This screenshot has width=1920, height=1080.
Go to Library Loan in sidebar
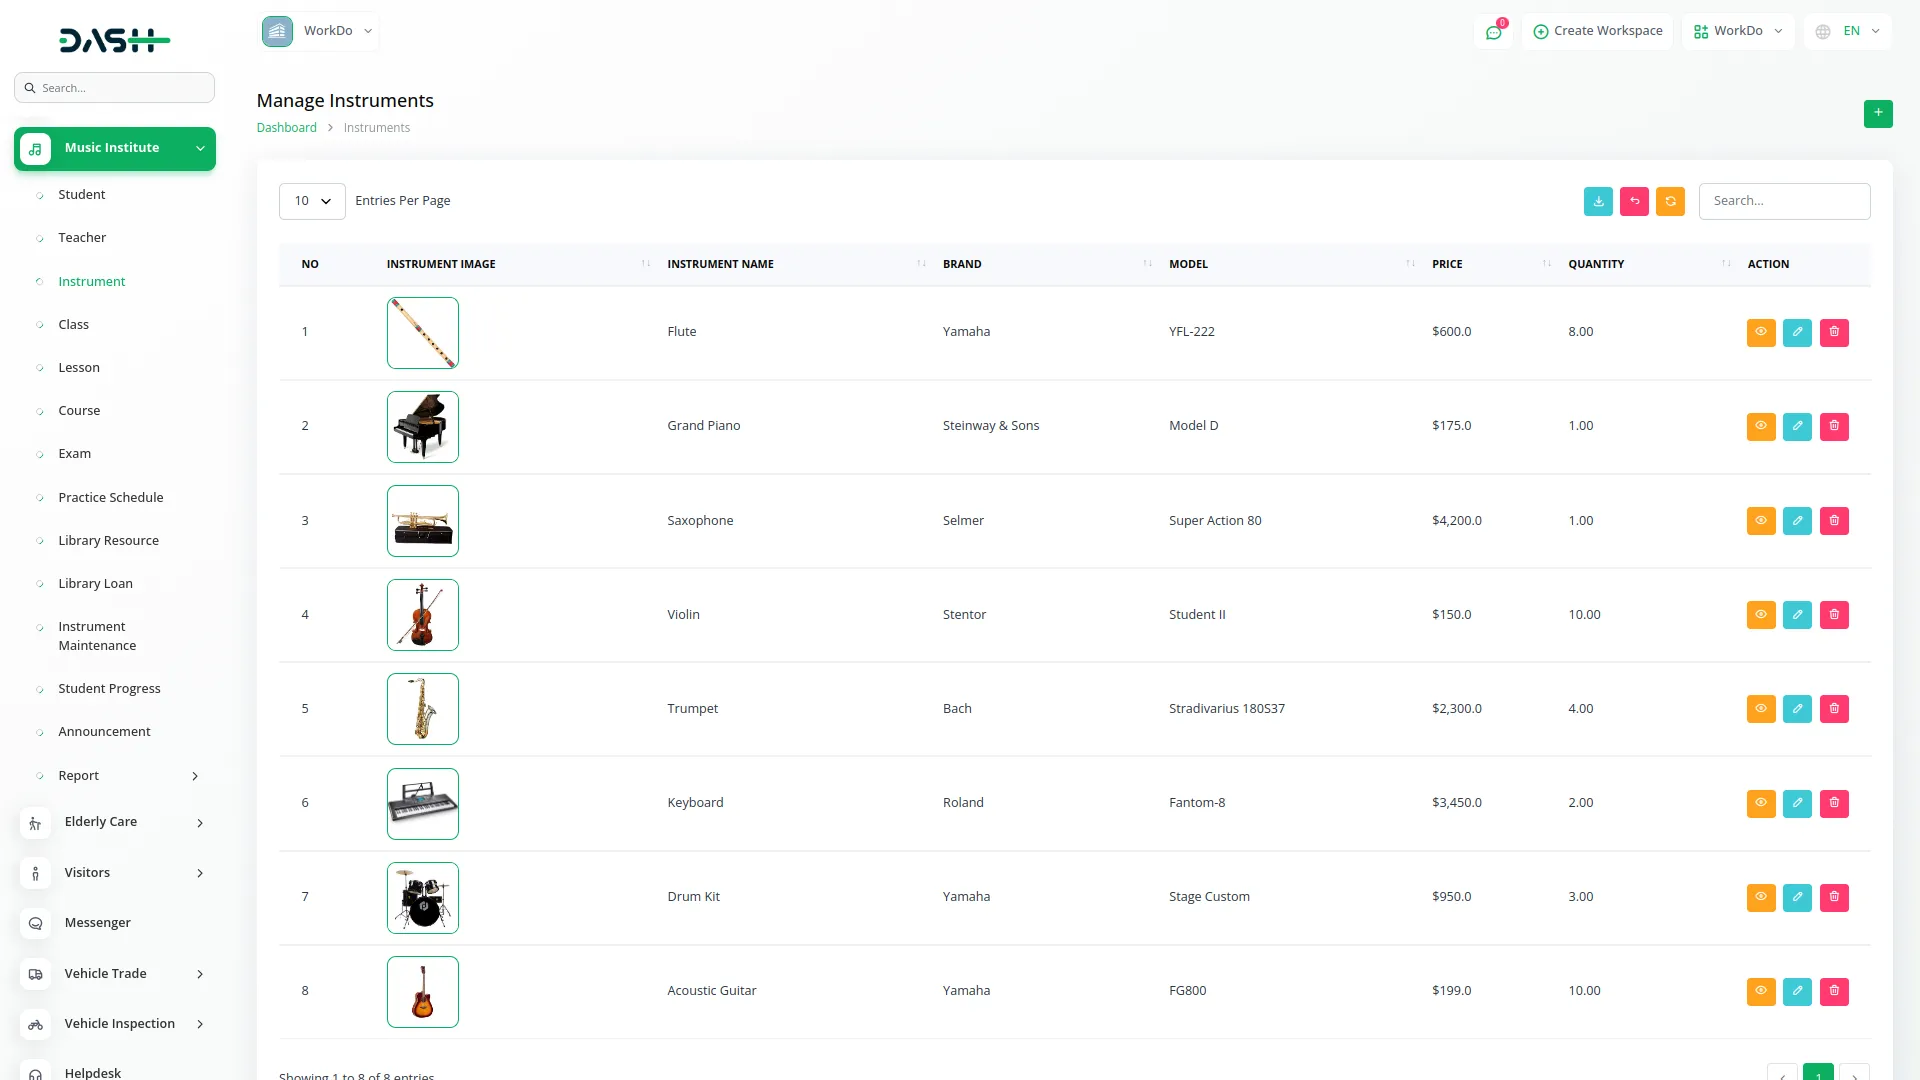click(x=95, y=584)
